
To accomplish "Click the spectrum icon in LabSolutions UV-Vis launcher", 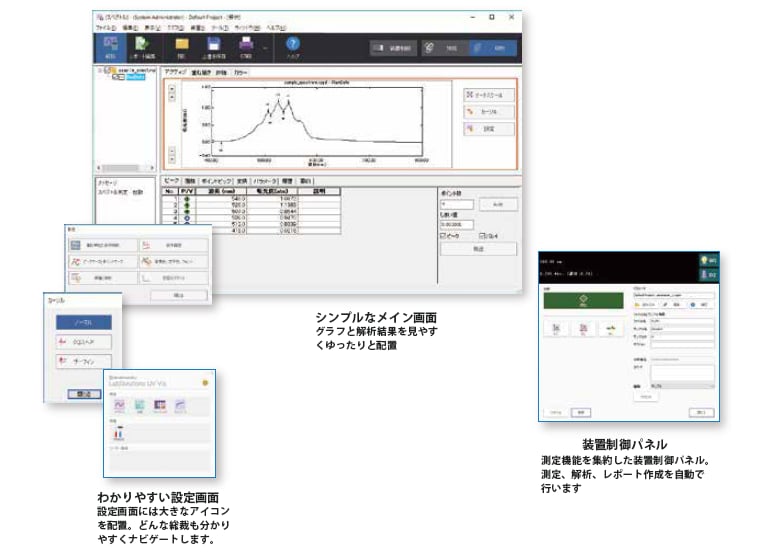I will (x=119, y=406).
